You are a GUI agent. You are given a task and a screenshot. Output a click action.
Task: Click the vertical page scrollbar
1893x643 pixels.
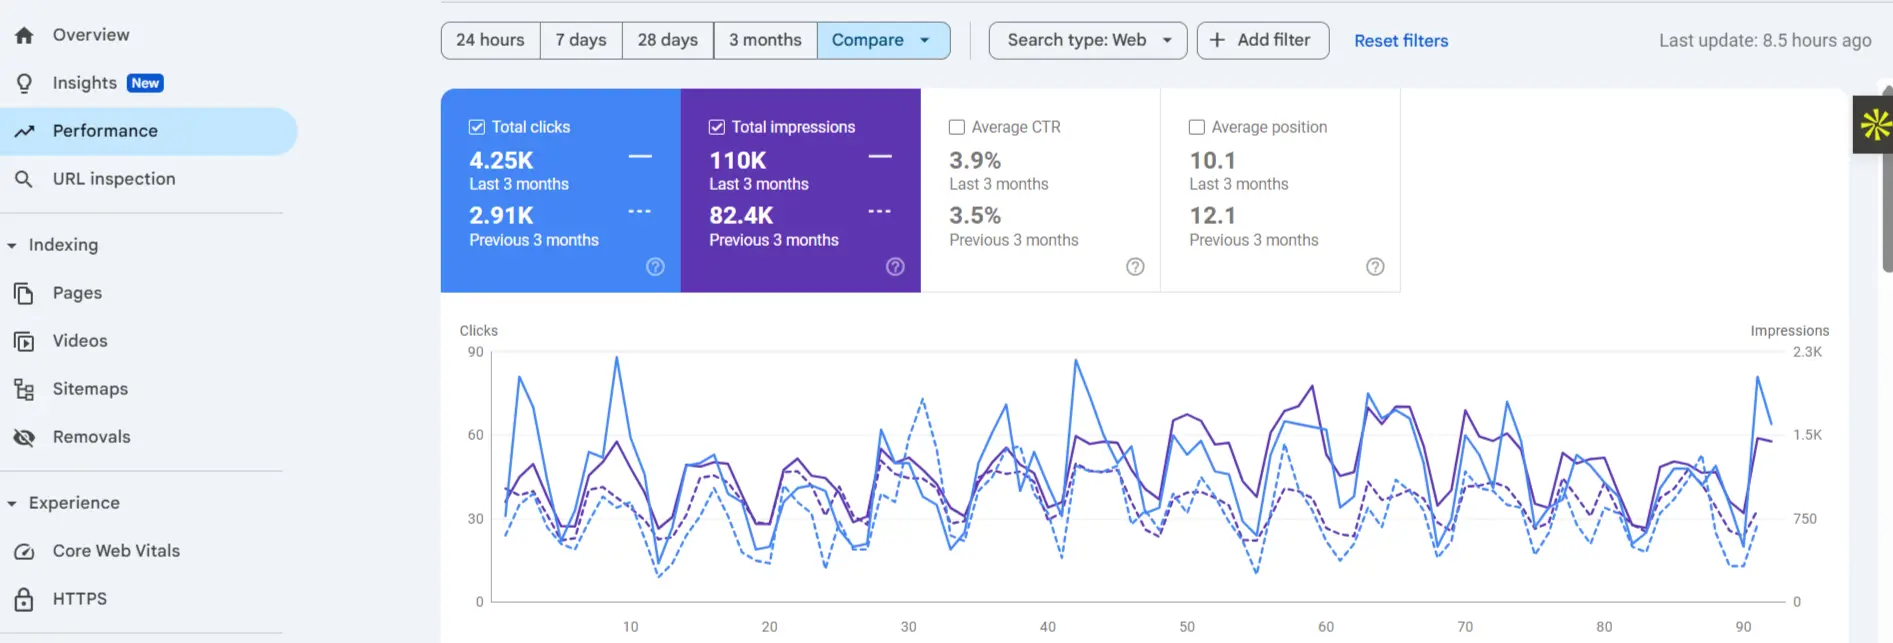coord(1886,180)
